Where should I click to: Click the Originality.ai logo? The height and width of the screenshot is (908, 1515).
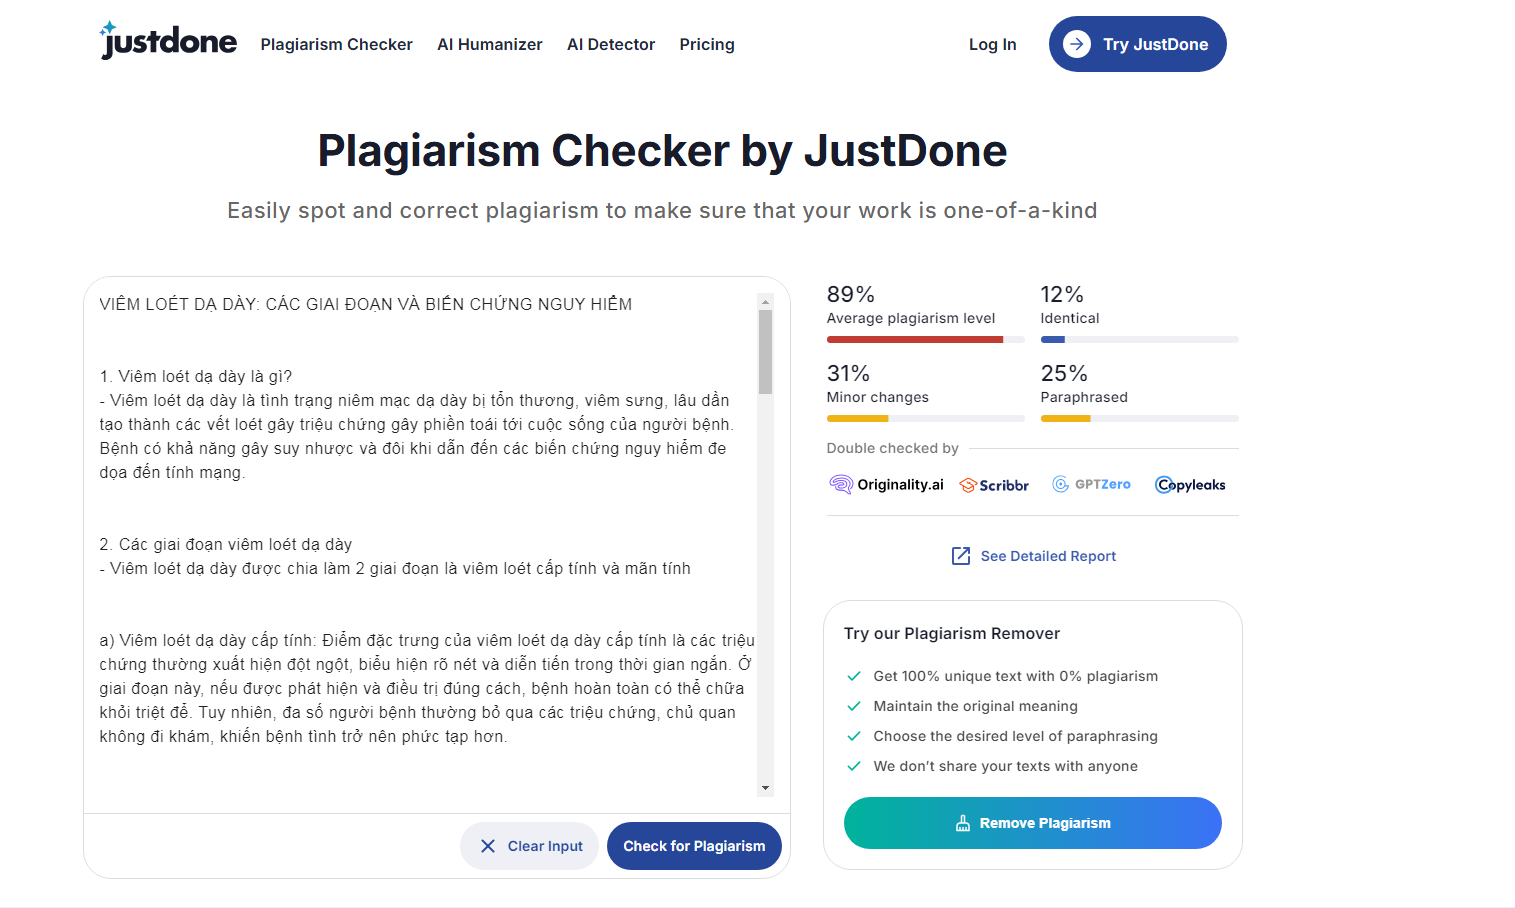point(886,485)
